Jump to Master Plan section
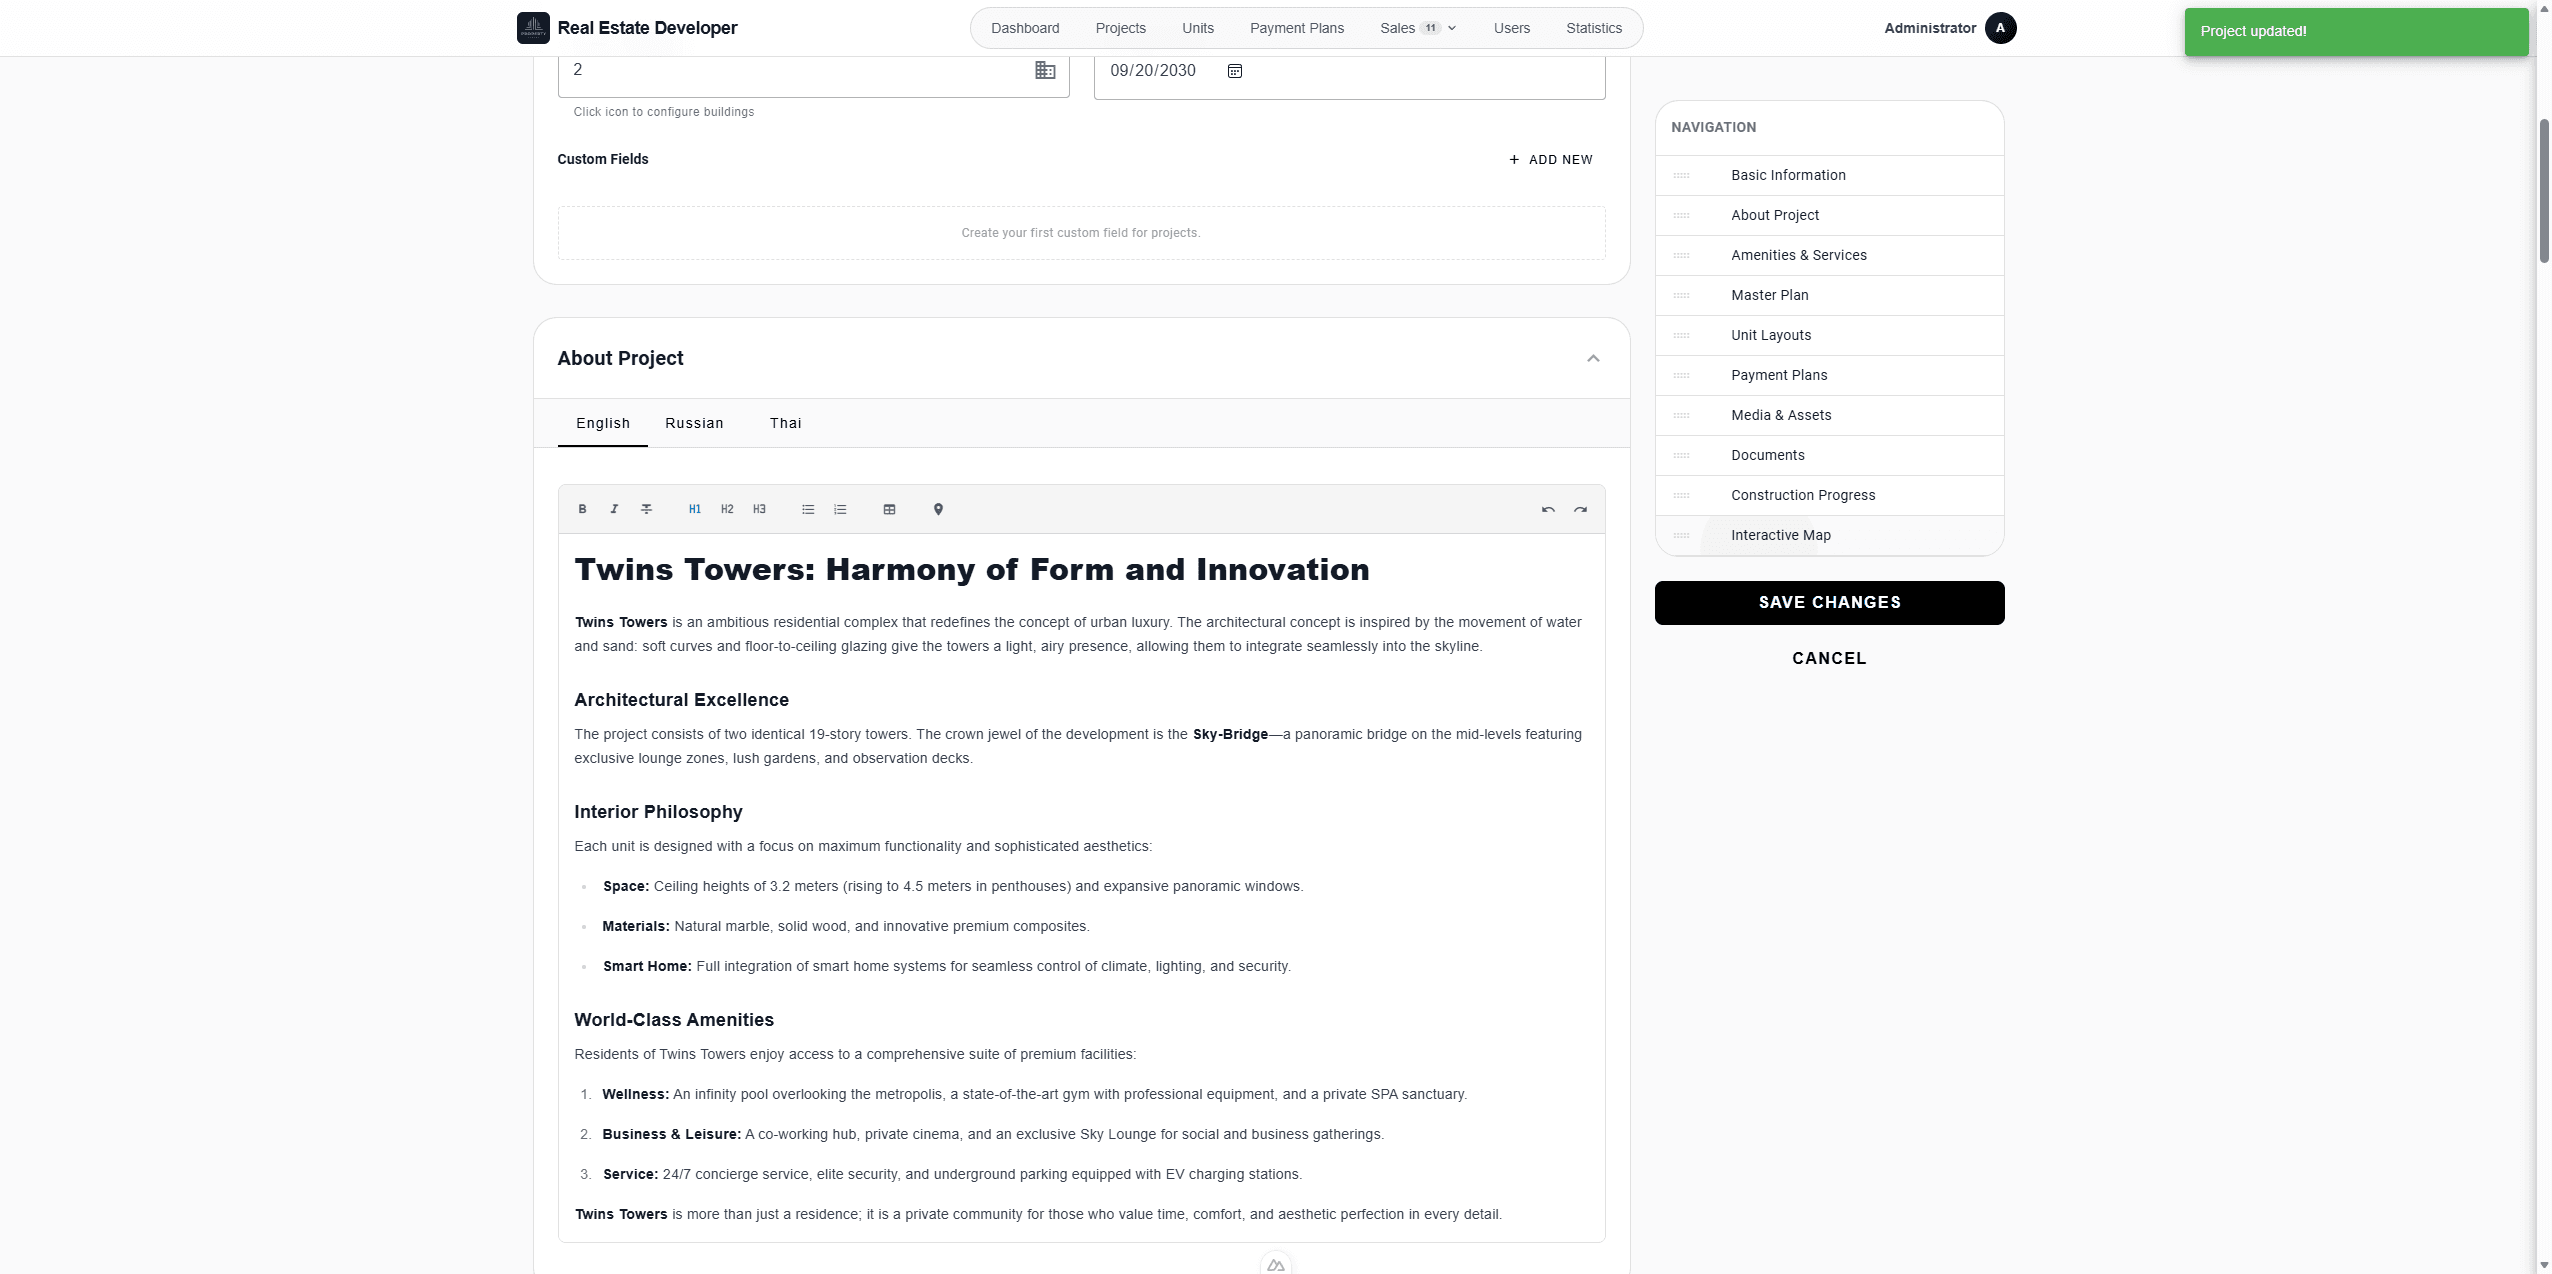Viewport: 2552px width, 1274px height. (1829, 295)
